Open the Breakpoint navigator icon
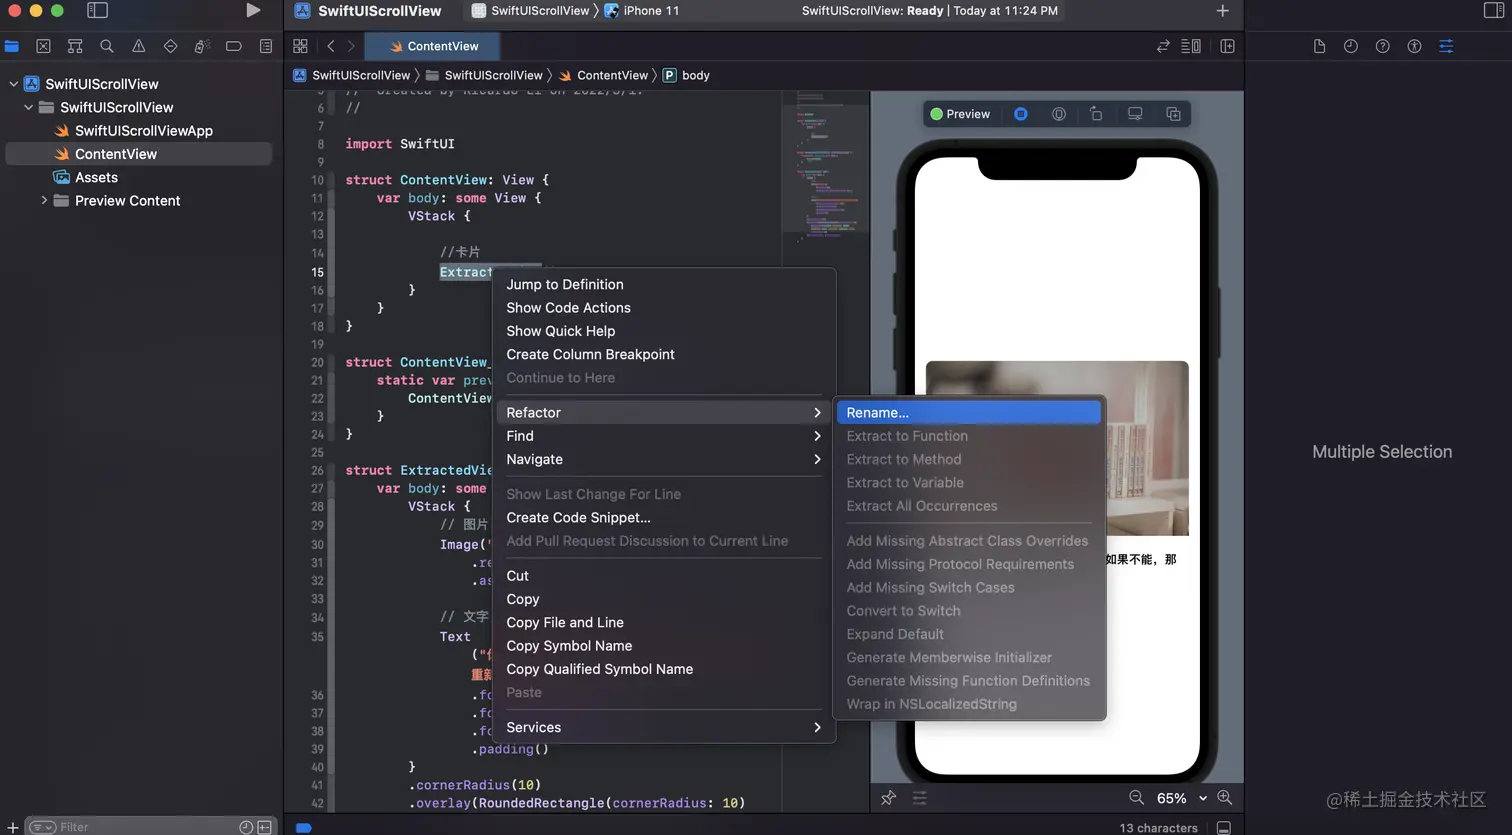The width and height of the screenshot is (1512, 835). click(x=234, y=46)
